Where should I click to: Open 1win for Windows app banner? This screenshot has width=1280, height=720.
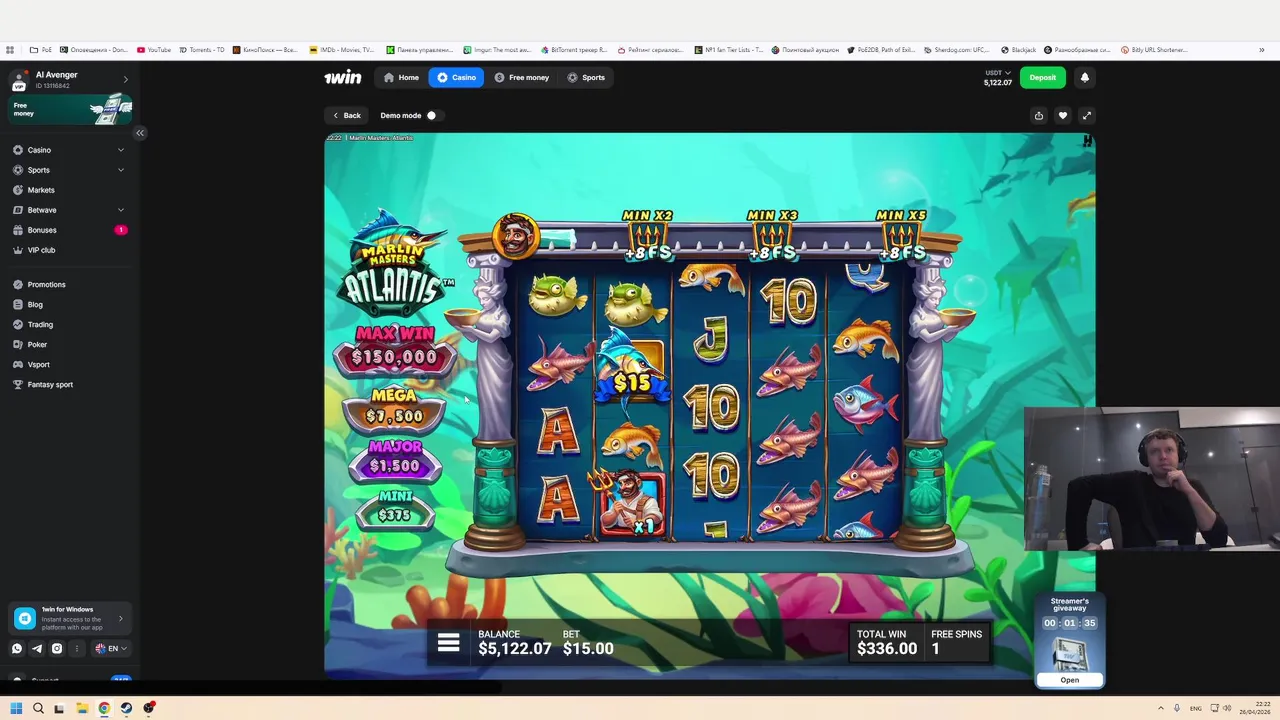pyautogui.click(x=70, y=618)
